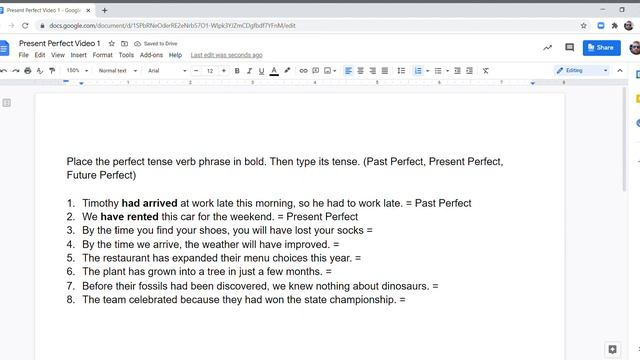This screenshot has width=640, height=360.
Task: Select Justify alignment
Action: (384, 71)
